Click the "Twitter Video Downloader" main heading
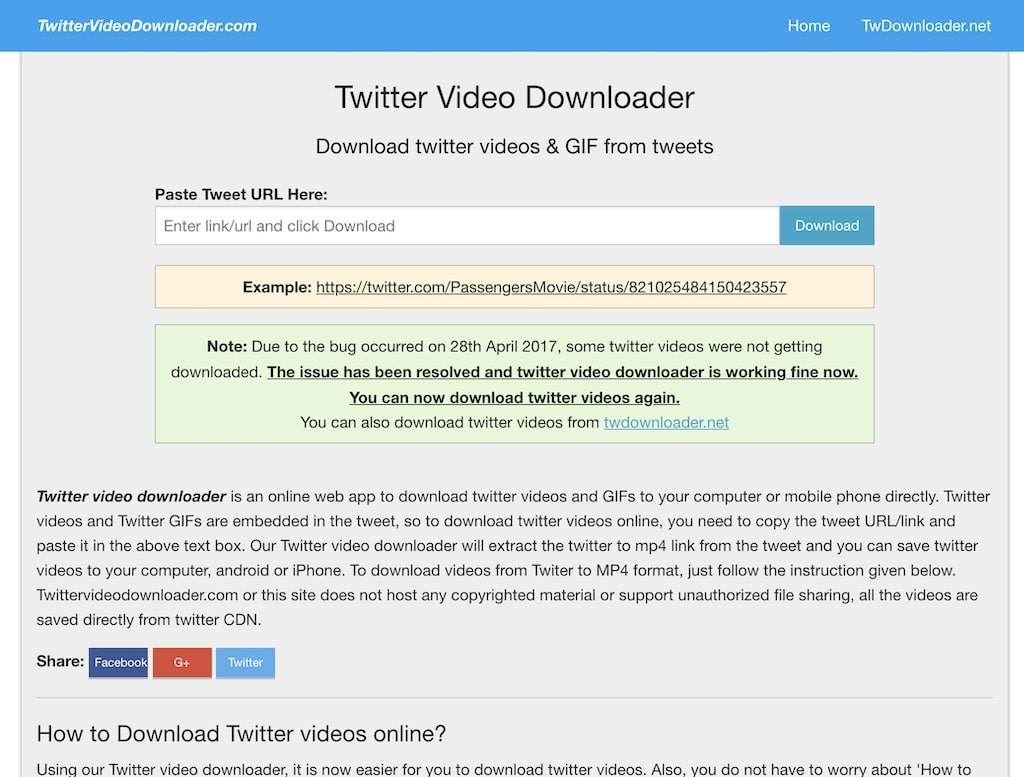This screenshot has height=777, width=1024. click(515, 98)
